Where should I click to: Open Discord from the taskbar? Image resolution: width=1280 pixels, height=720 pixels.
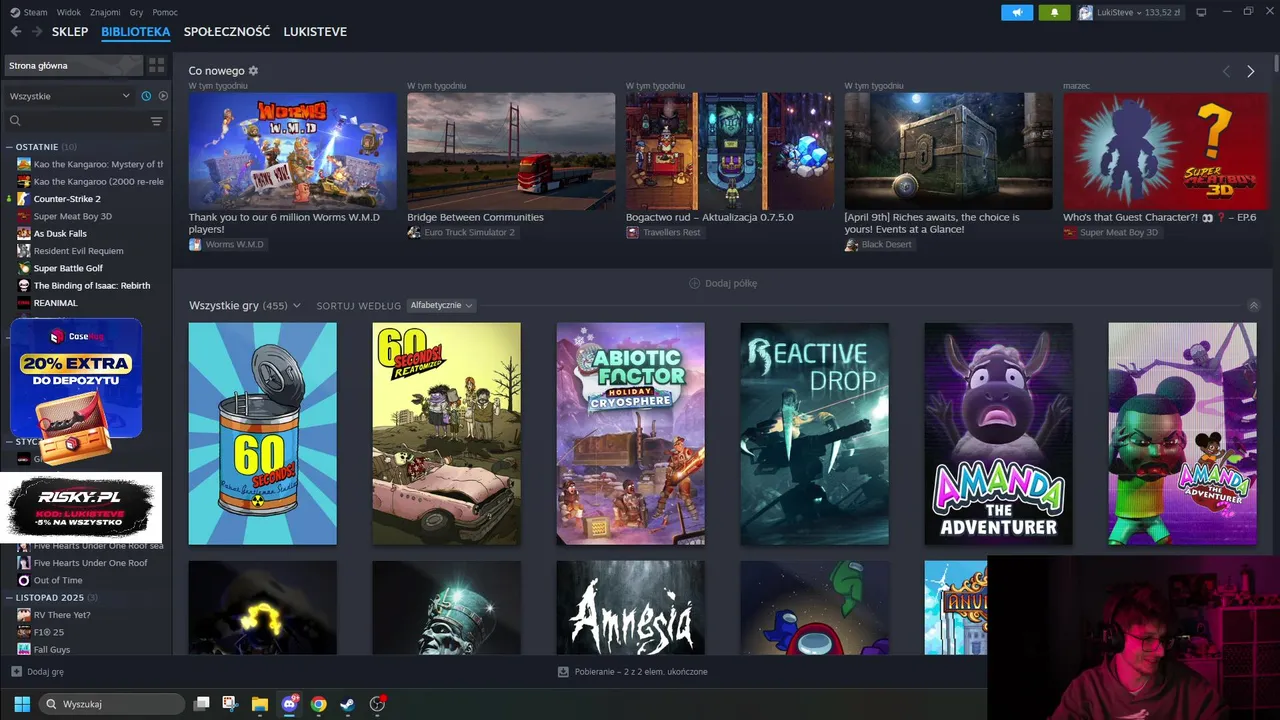point(290,704)
